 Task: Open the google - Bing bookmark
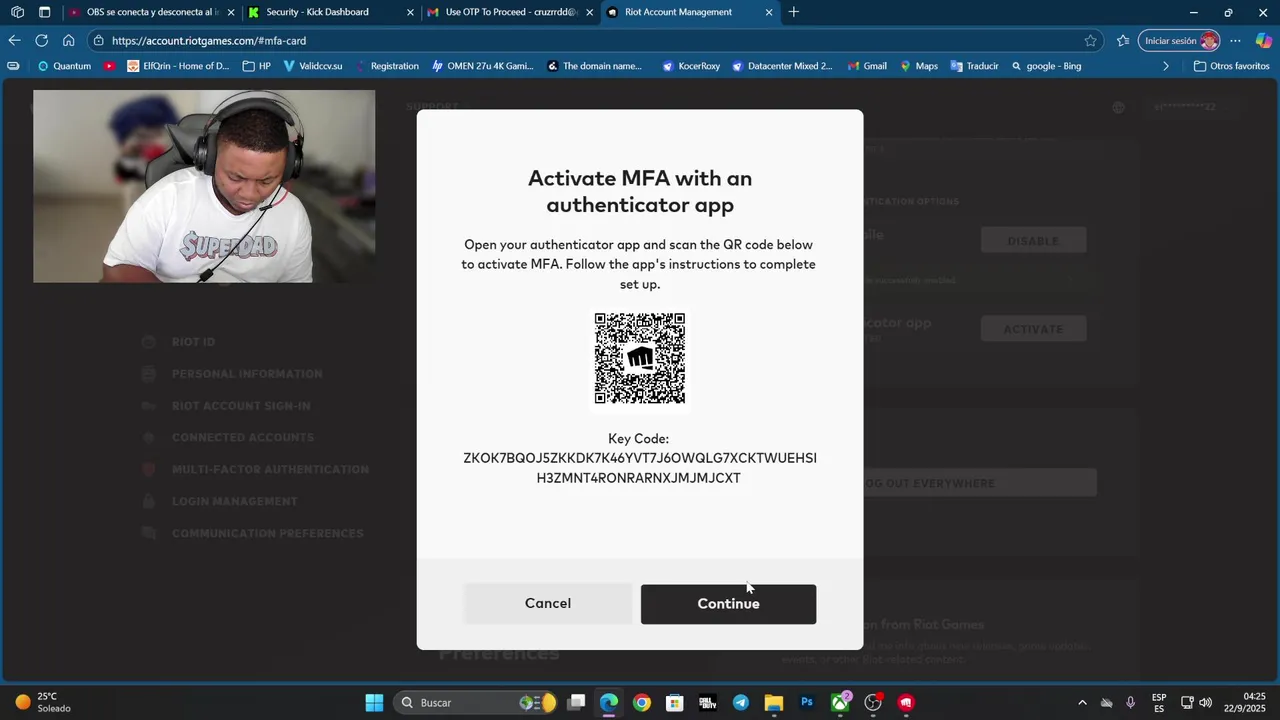[1046, 66]
